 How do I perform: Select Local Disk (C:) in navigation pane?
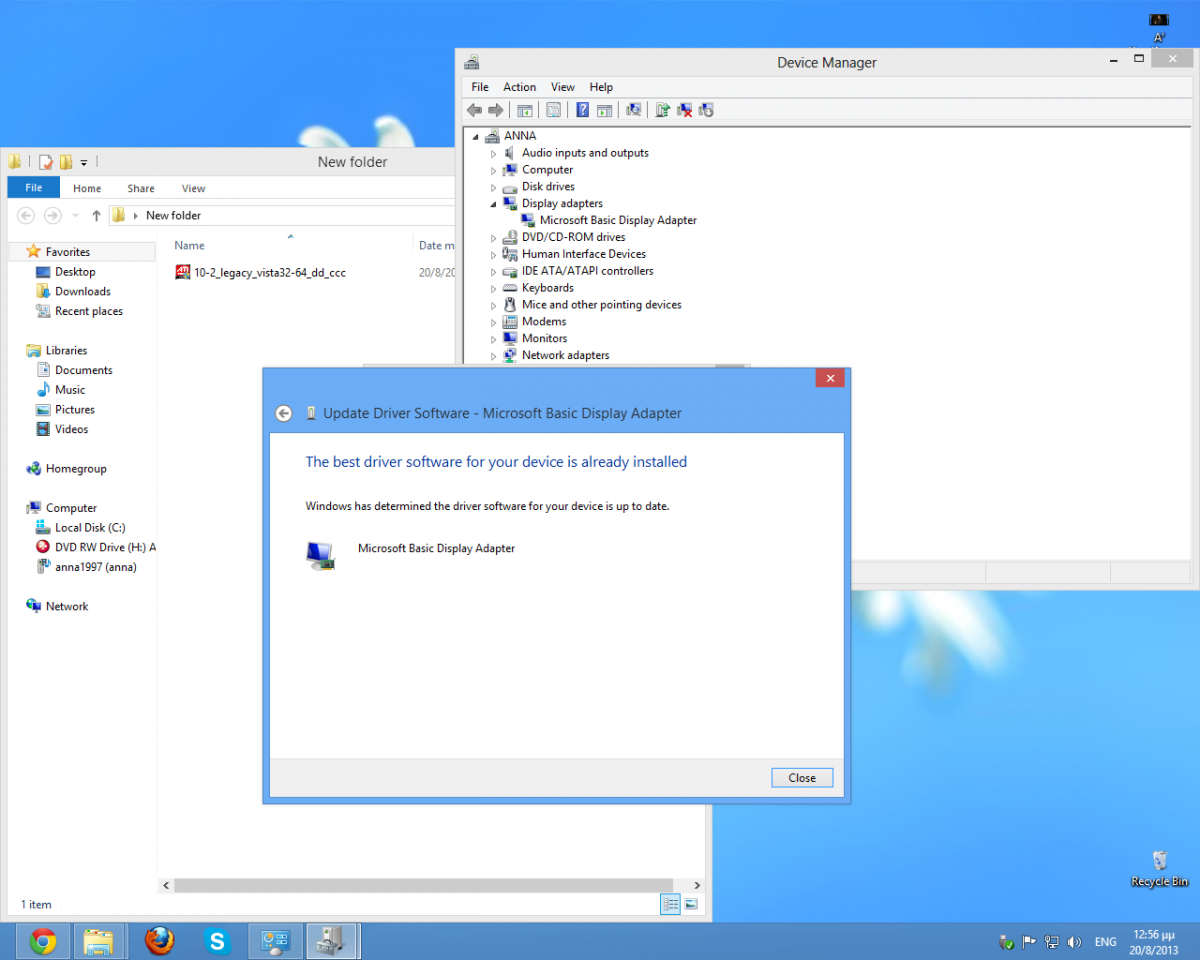click(x=90, y=528)
